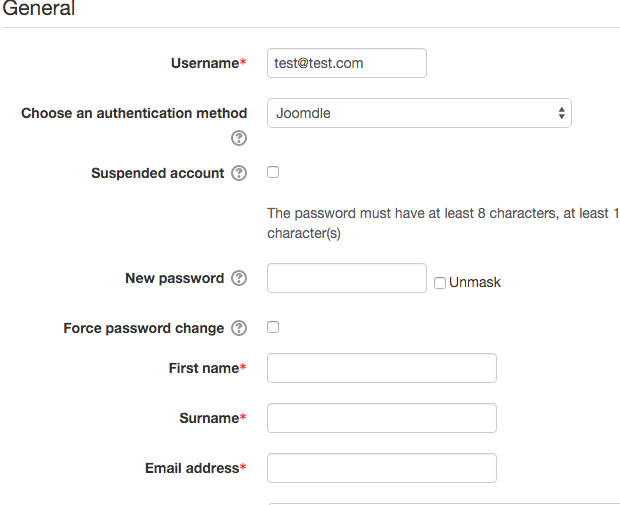Open Force password change help icon
This screenshot has width=620, height=505.
click(239, 328)
